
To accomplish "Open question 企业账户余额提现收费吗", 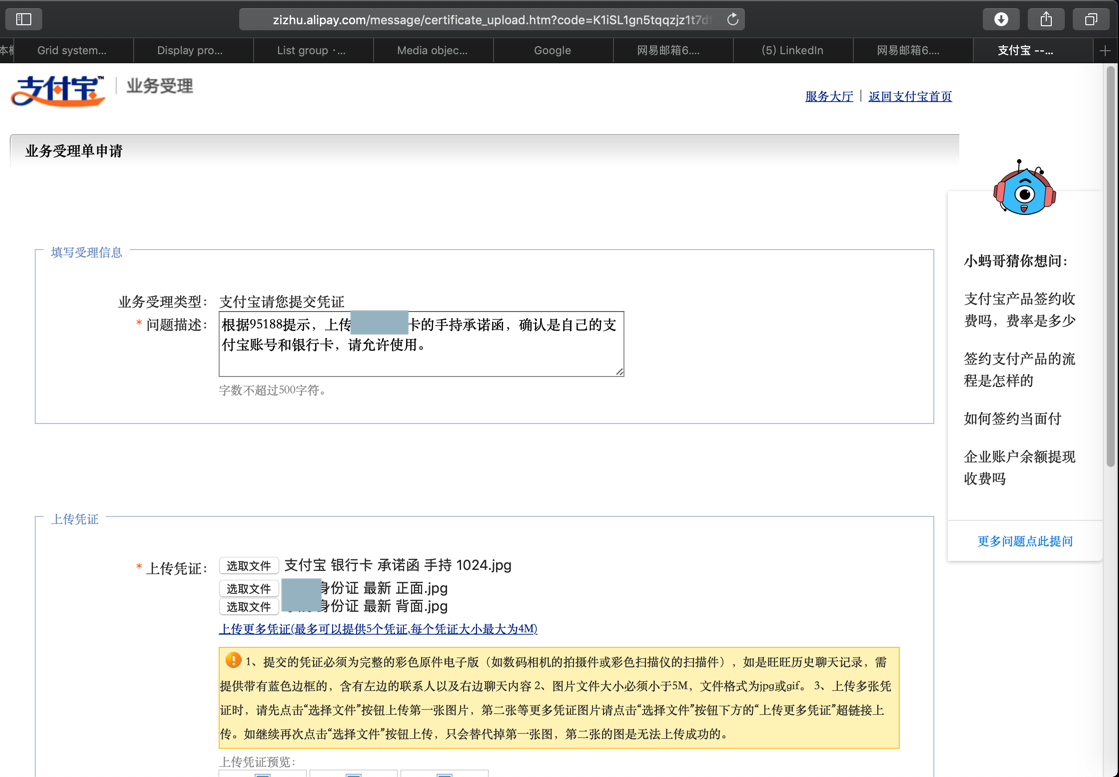I will 1019,467.
